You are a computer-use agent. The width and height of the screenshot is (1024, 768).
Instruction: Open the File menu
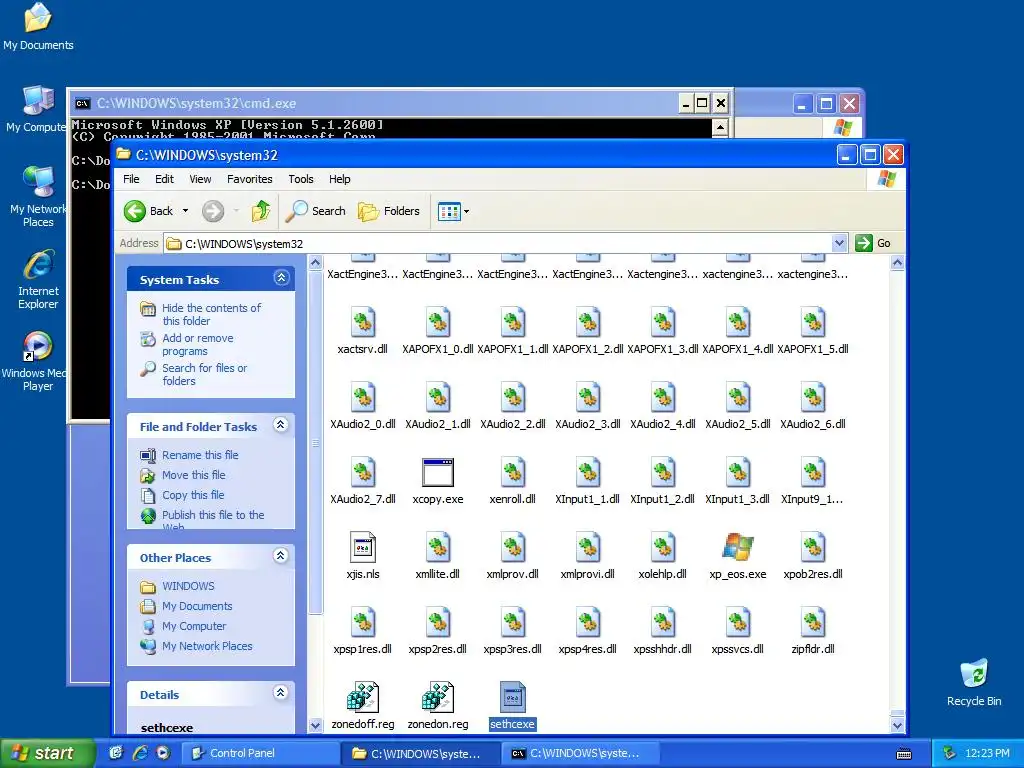(131, 179)
